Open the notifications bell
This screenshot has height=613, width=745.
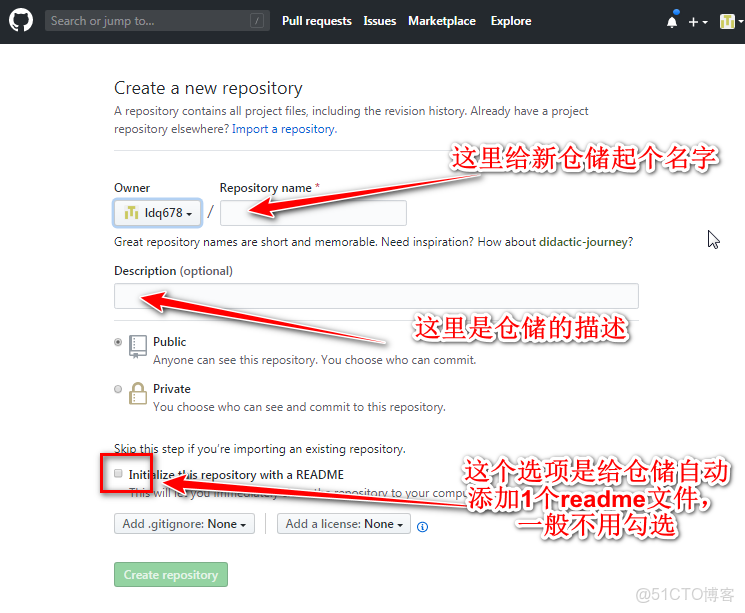(x=672, y=21)
